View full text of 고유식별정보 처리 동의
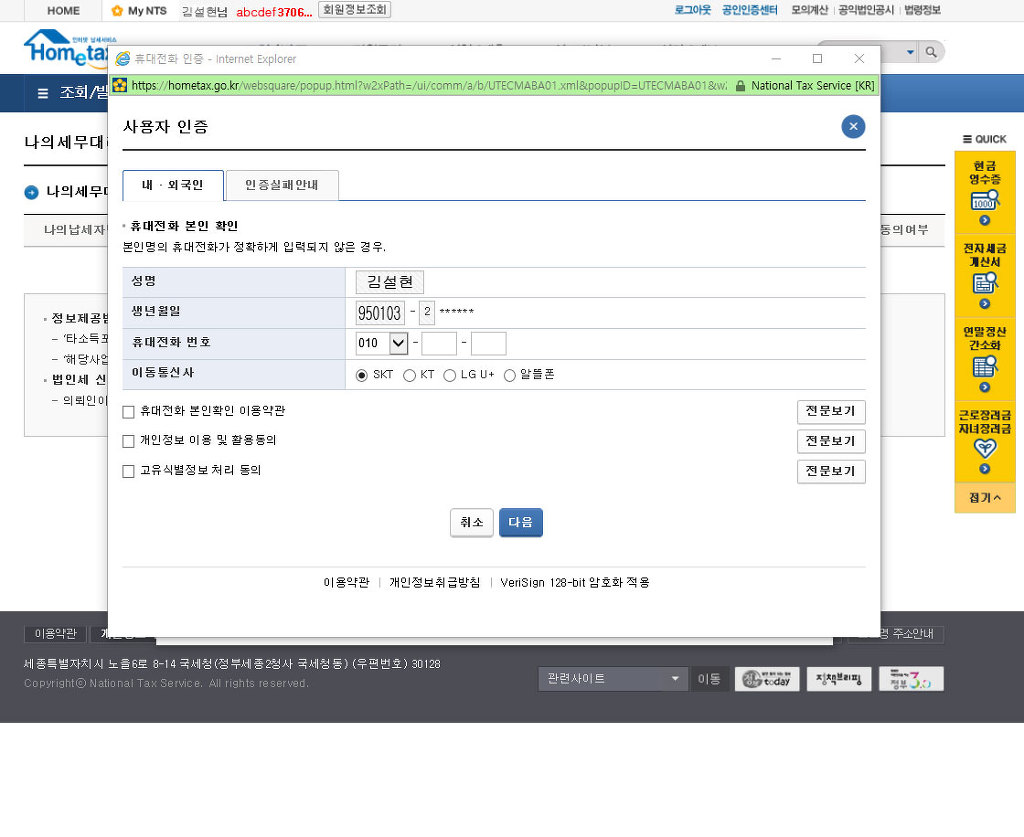The image size is (1024, 837). pos(831,471)
